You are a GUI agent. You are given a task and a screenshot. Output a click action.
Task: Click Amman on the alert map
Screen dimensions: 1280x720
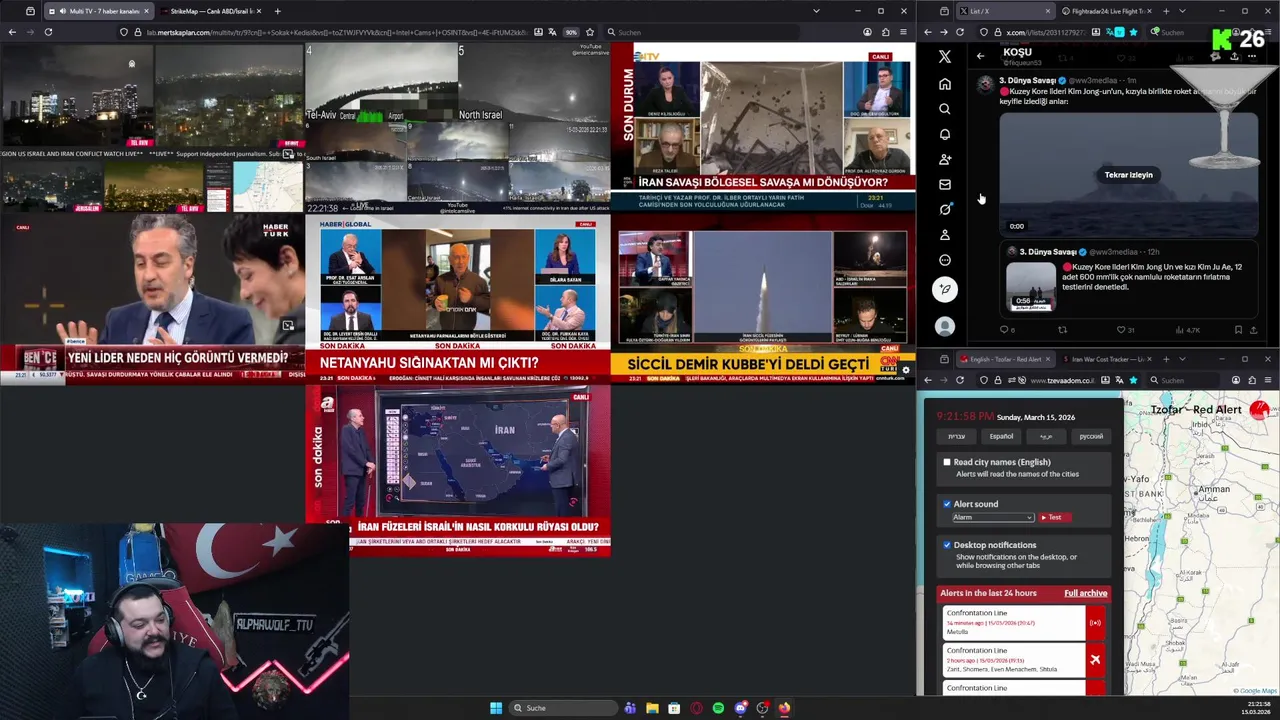[x=1214, y=489]
